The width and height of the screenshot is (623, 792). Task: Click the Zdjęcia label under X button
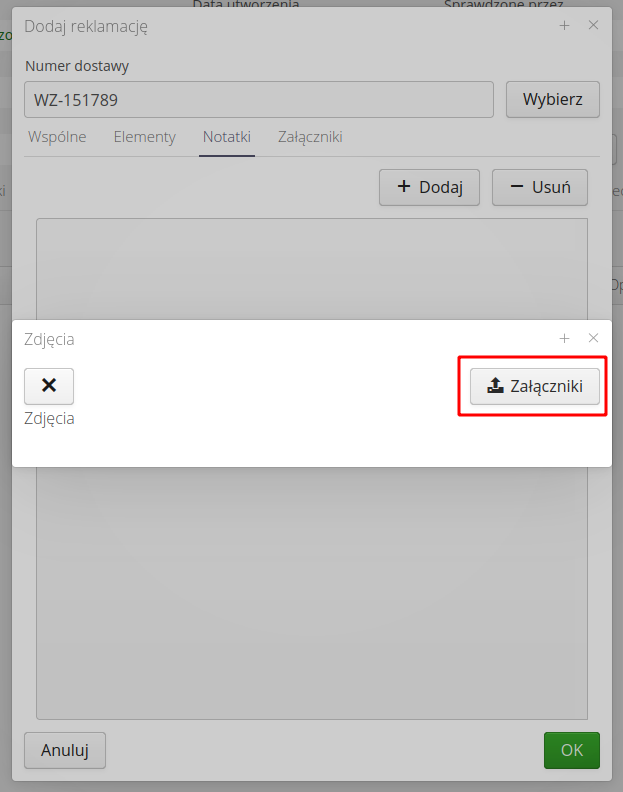click(49, 419)
